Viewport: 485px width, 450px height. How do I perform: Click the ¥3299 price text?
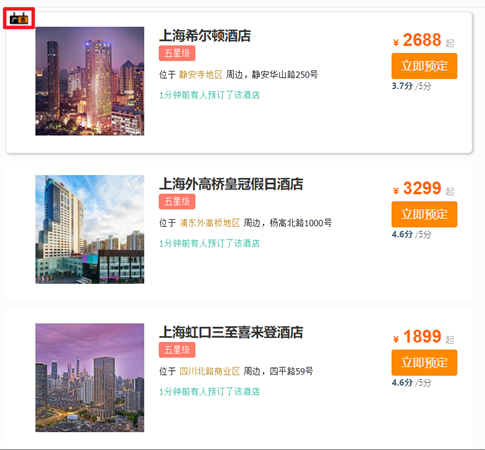[417, 189]
